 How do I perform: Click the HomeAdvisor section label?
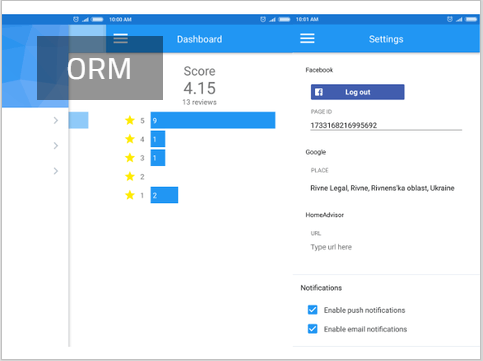[x=324, y=215]
